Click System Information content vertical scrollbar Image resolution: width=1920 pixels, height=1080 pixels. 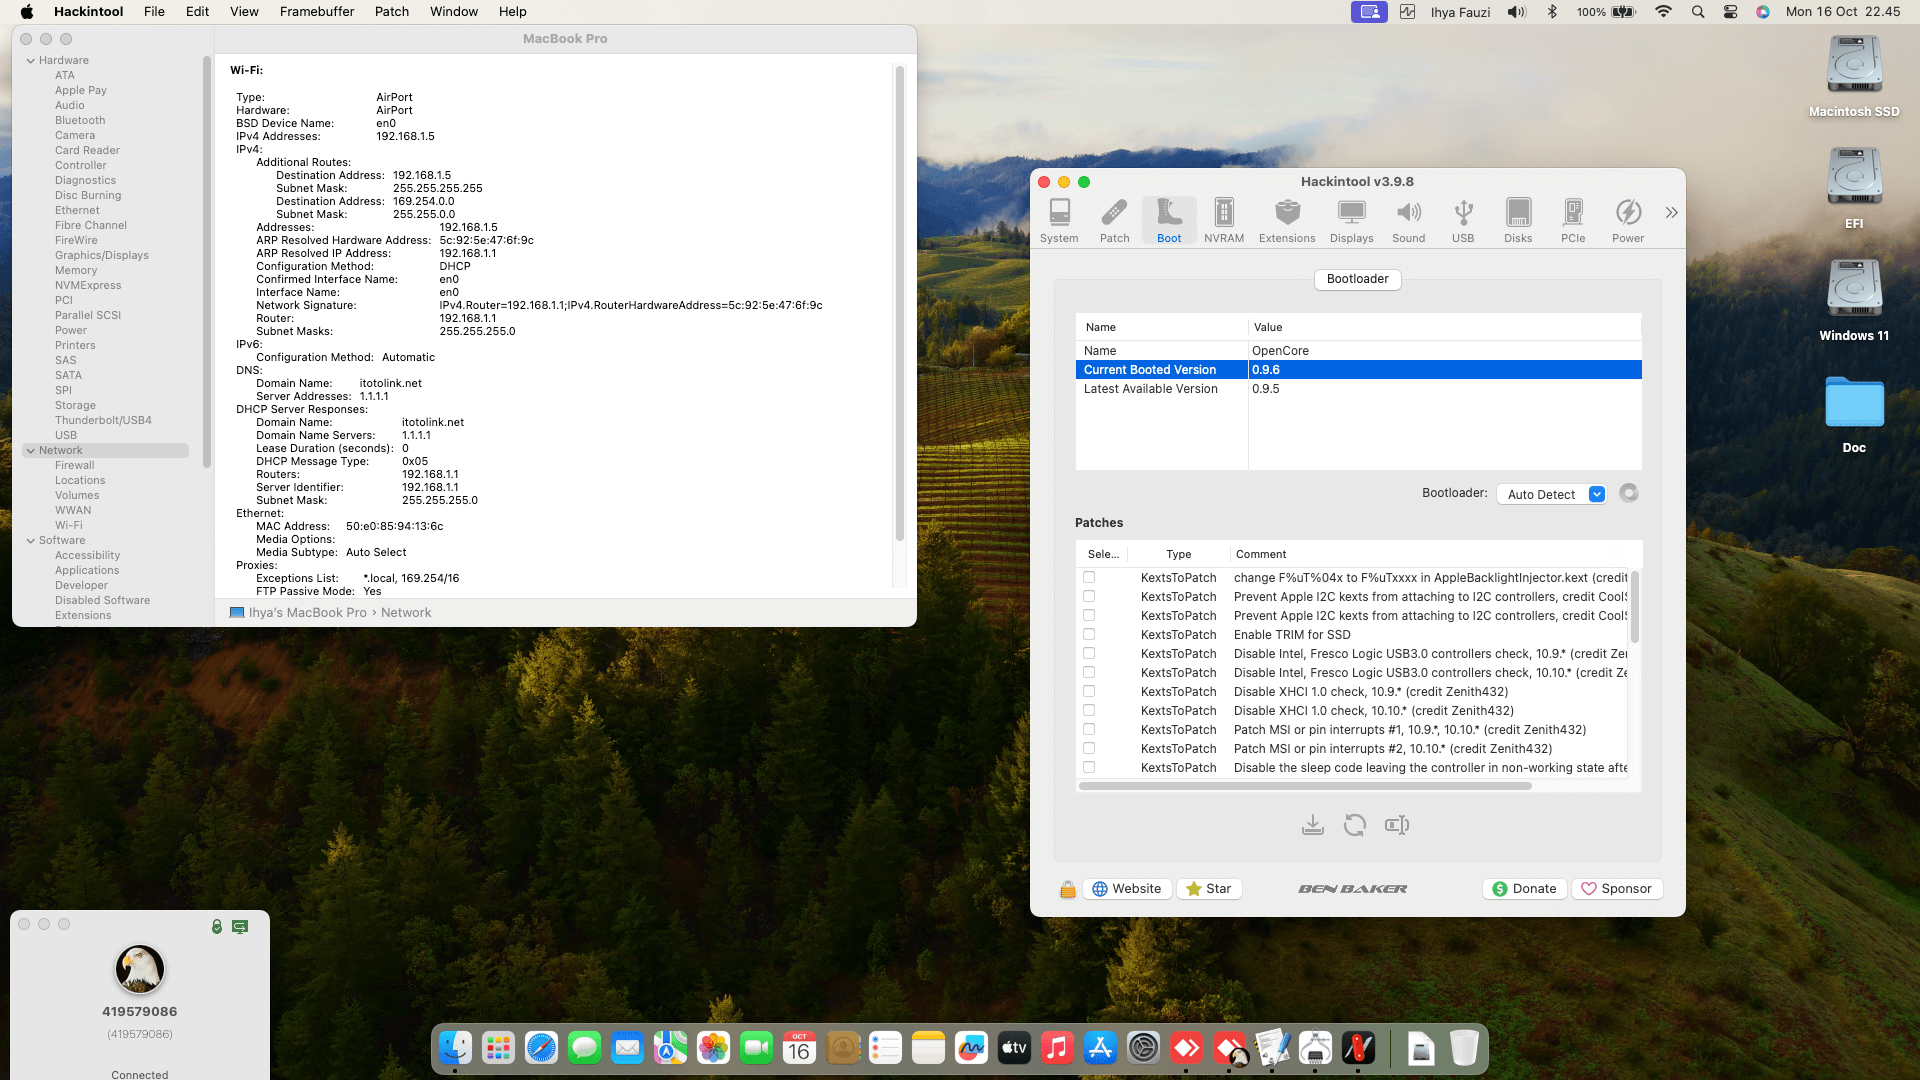coord(899,303)
